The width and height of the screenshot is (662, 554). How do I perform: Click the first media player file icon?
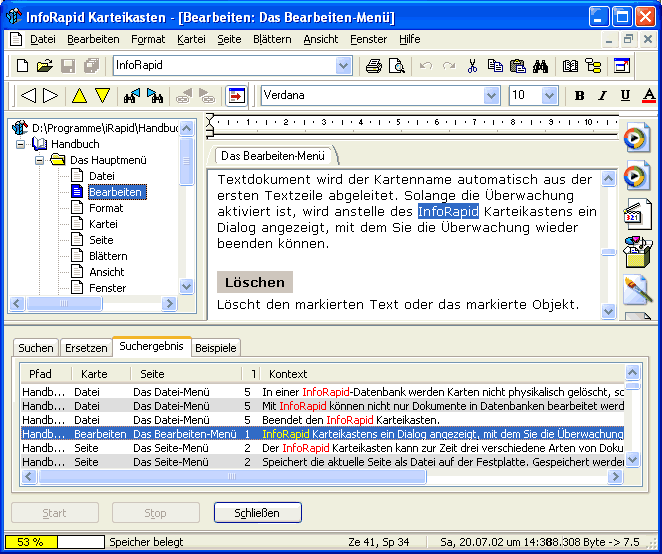[x=636, y=137]
